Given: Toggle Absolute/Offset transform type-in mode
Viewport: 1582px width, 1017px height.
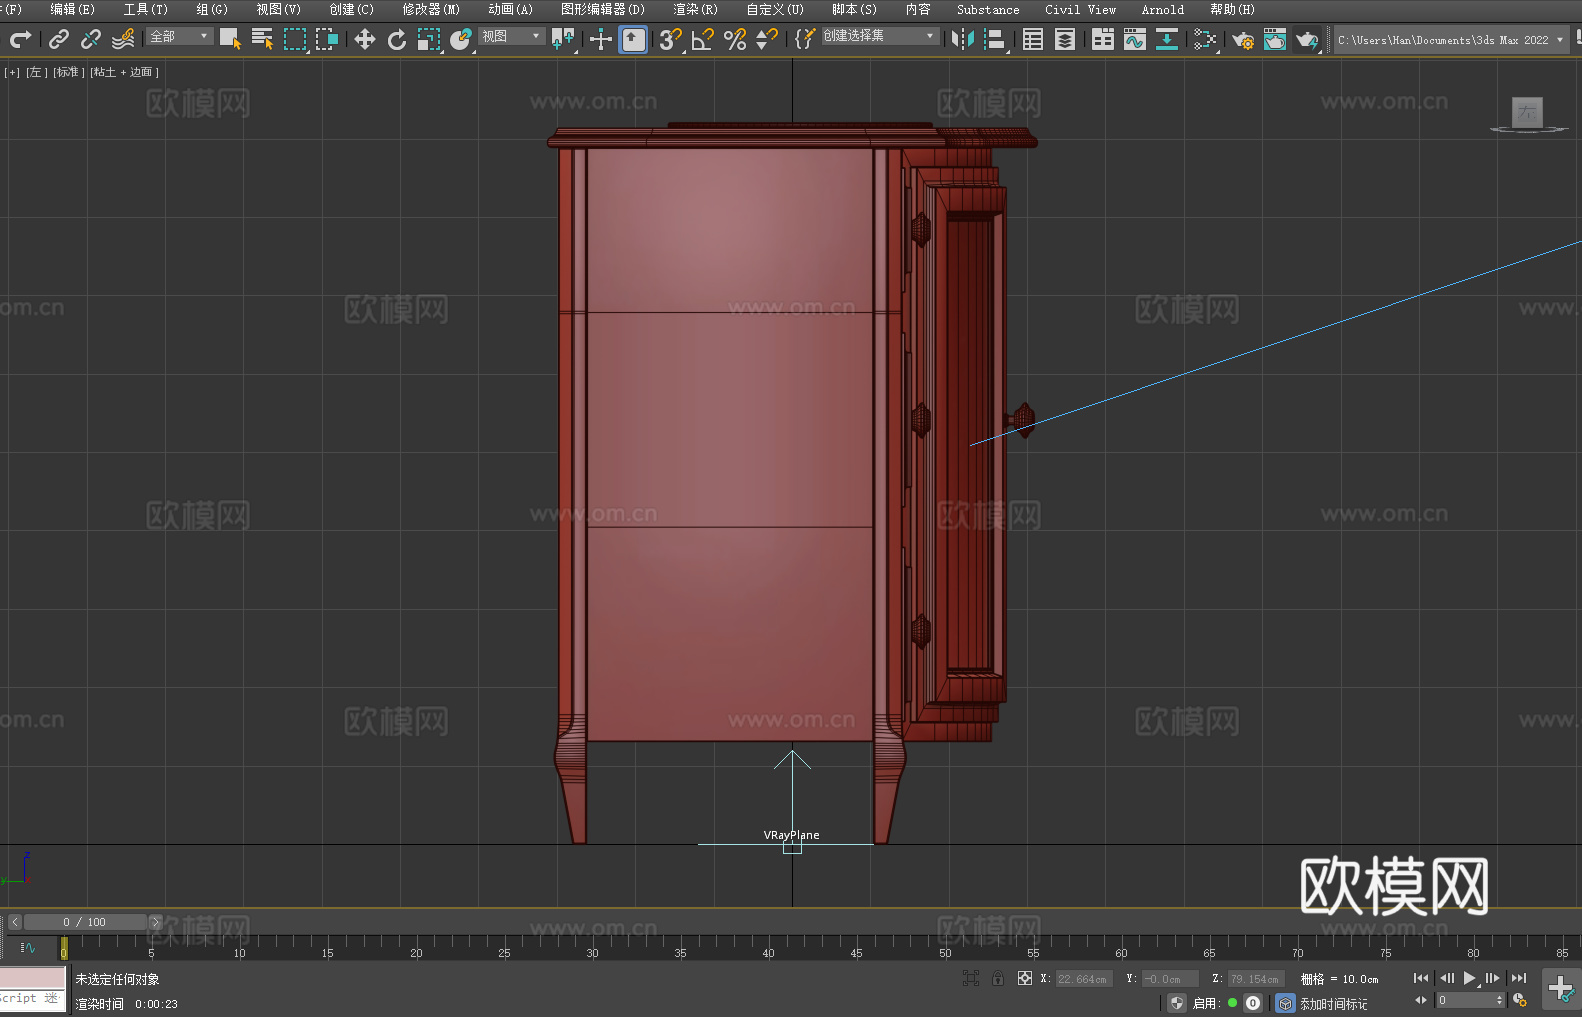Looking at the screenshot, I should (x=1025, y=978).
